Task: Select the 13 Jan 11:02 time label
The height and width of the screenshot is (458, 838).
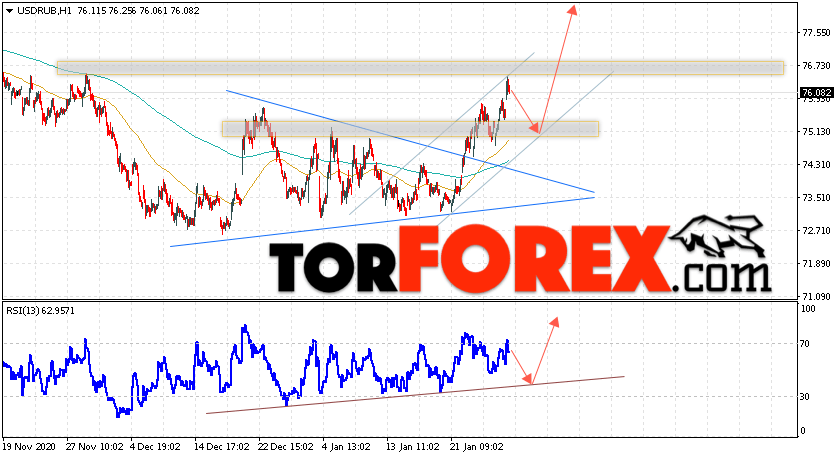Action: point(413,446)
